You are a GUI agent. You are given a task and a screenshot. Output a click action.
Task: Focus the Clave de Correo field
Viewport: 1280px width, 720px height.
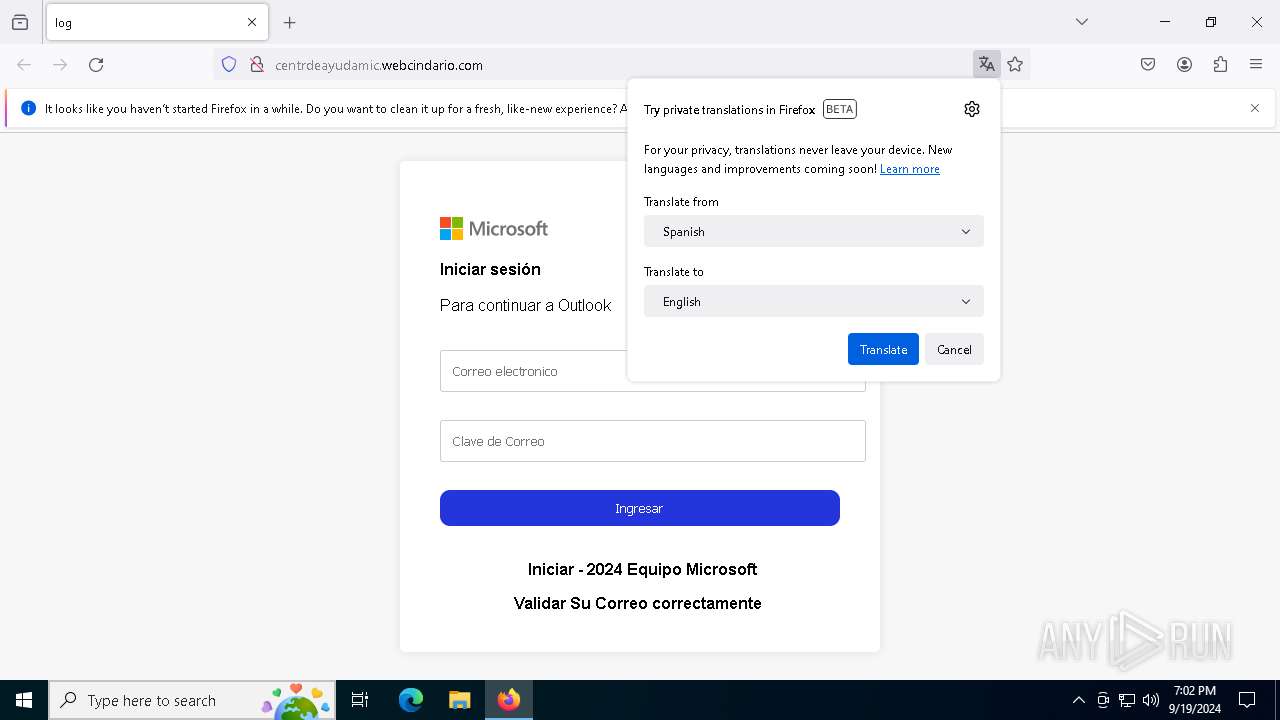click(x=653, y=441)
